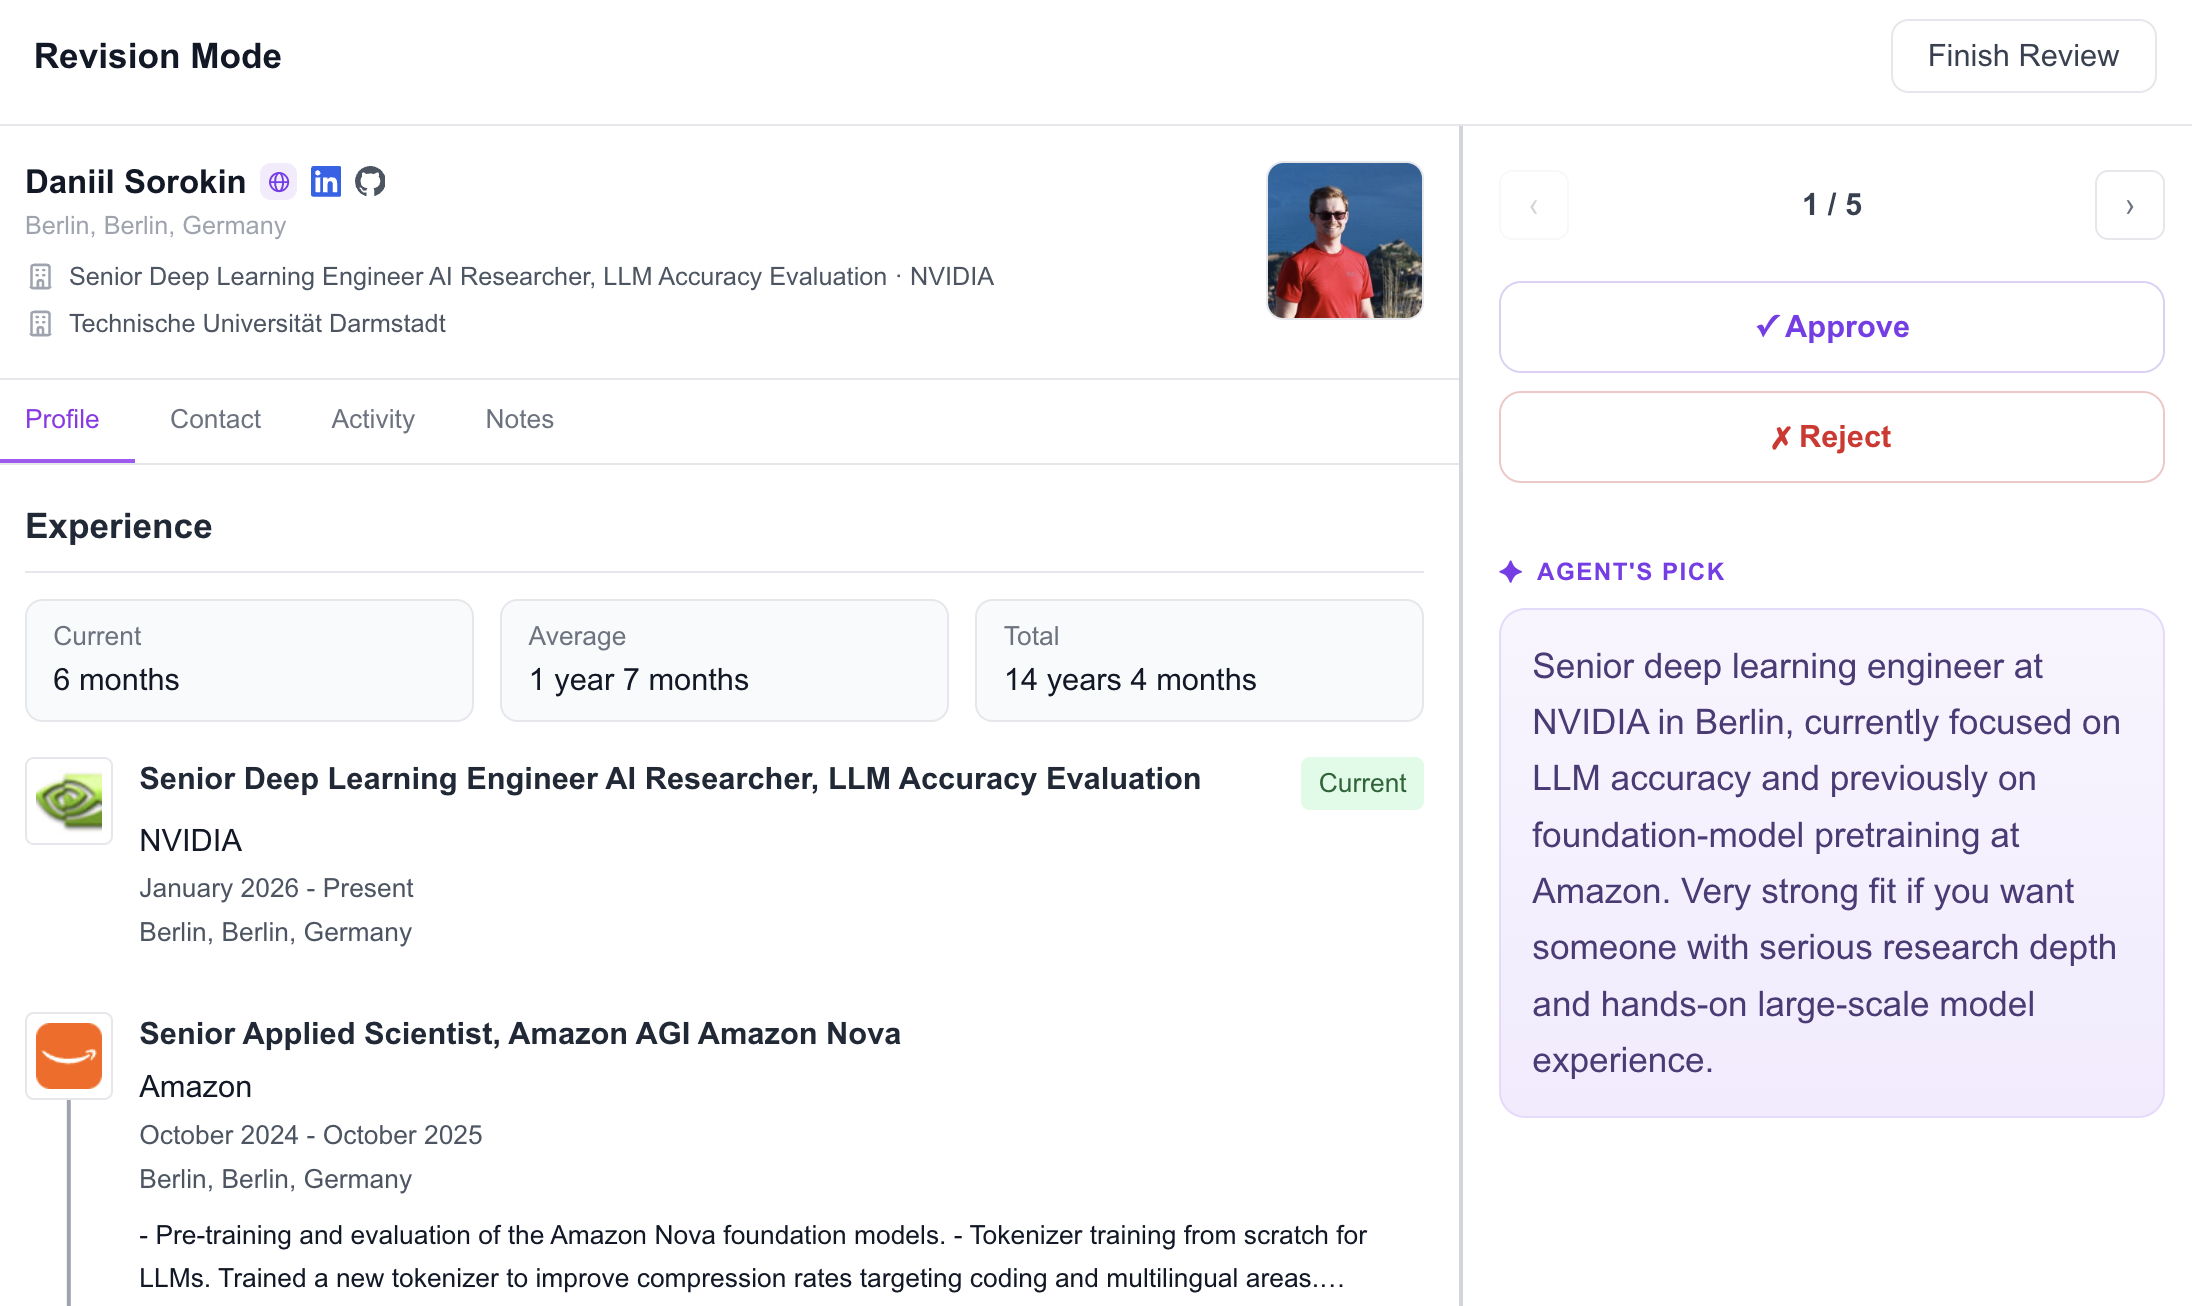The image size is (2192, 1306).
Task: Go to the previous candidate with the left chevron
Action: pos(1534,205)
